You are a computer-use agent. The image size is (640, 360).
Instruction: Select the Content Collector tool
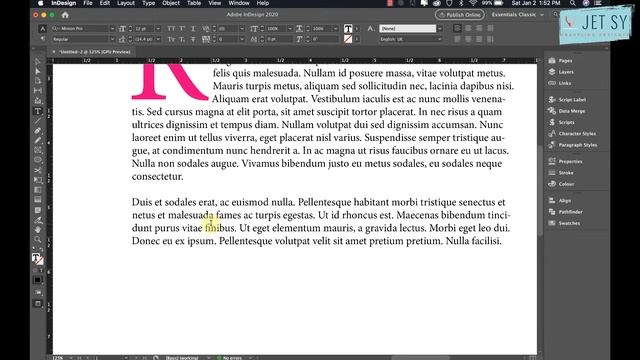point(38,101)
